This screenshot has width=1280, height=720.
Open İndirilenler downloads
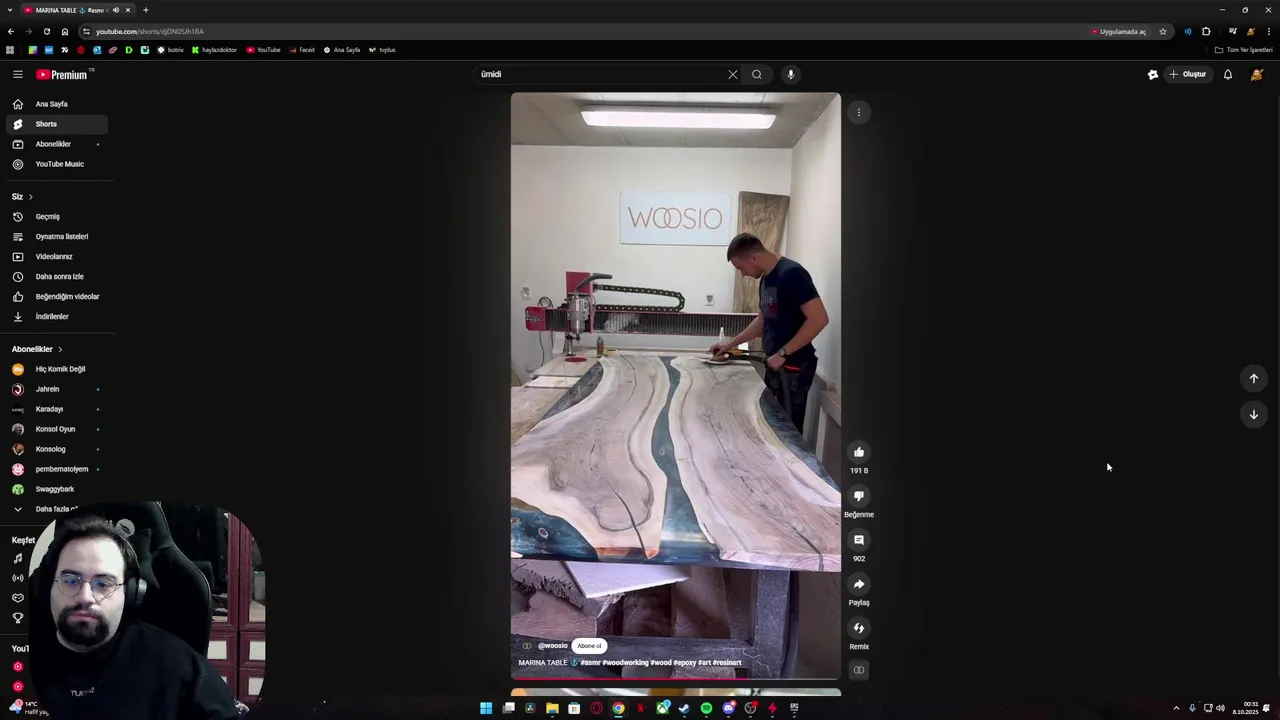coord(56,316)
